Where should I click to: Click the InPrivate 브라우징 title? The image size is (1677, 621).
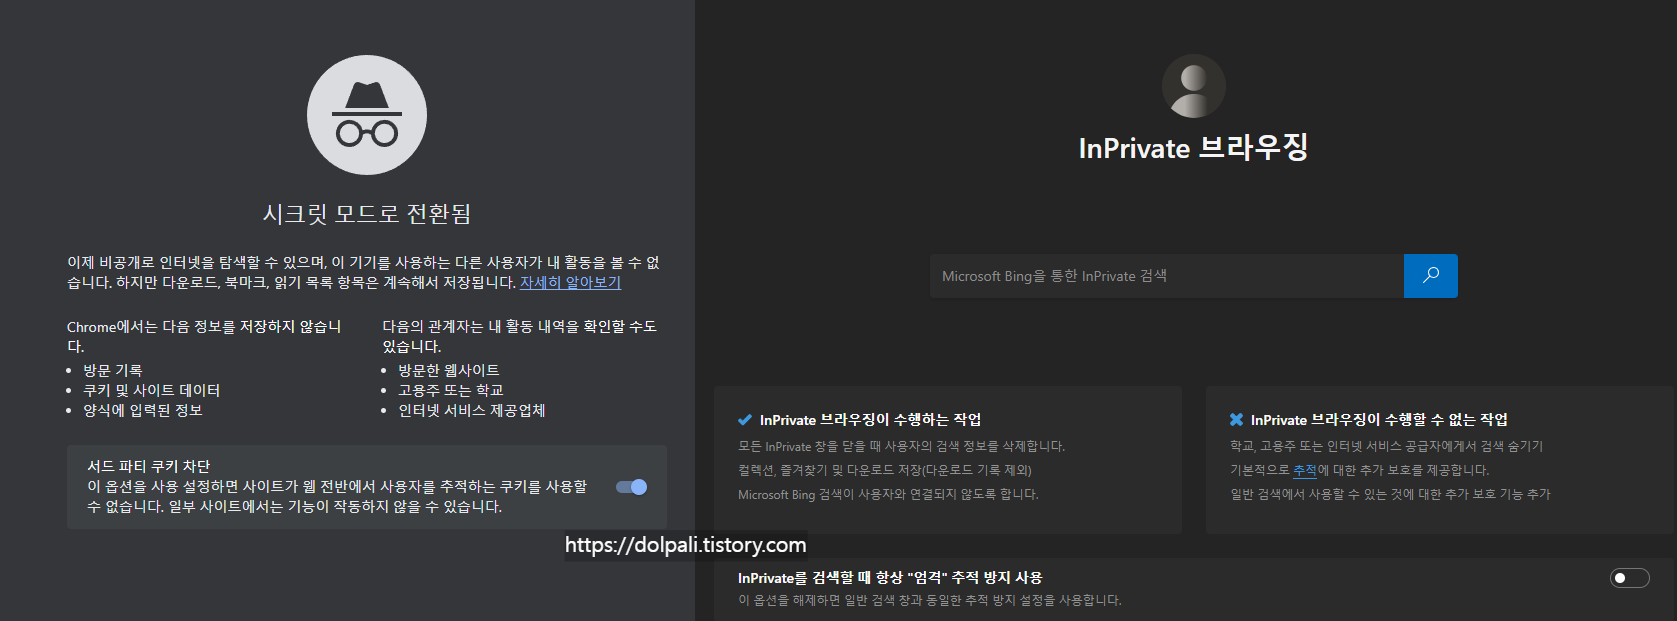point(1194,148)
